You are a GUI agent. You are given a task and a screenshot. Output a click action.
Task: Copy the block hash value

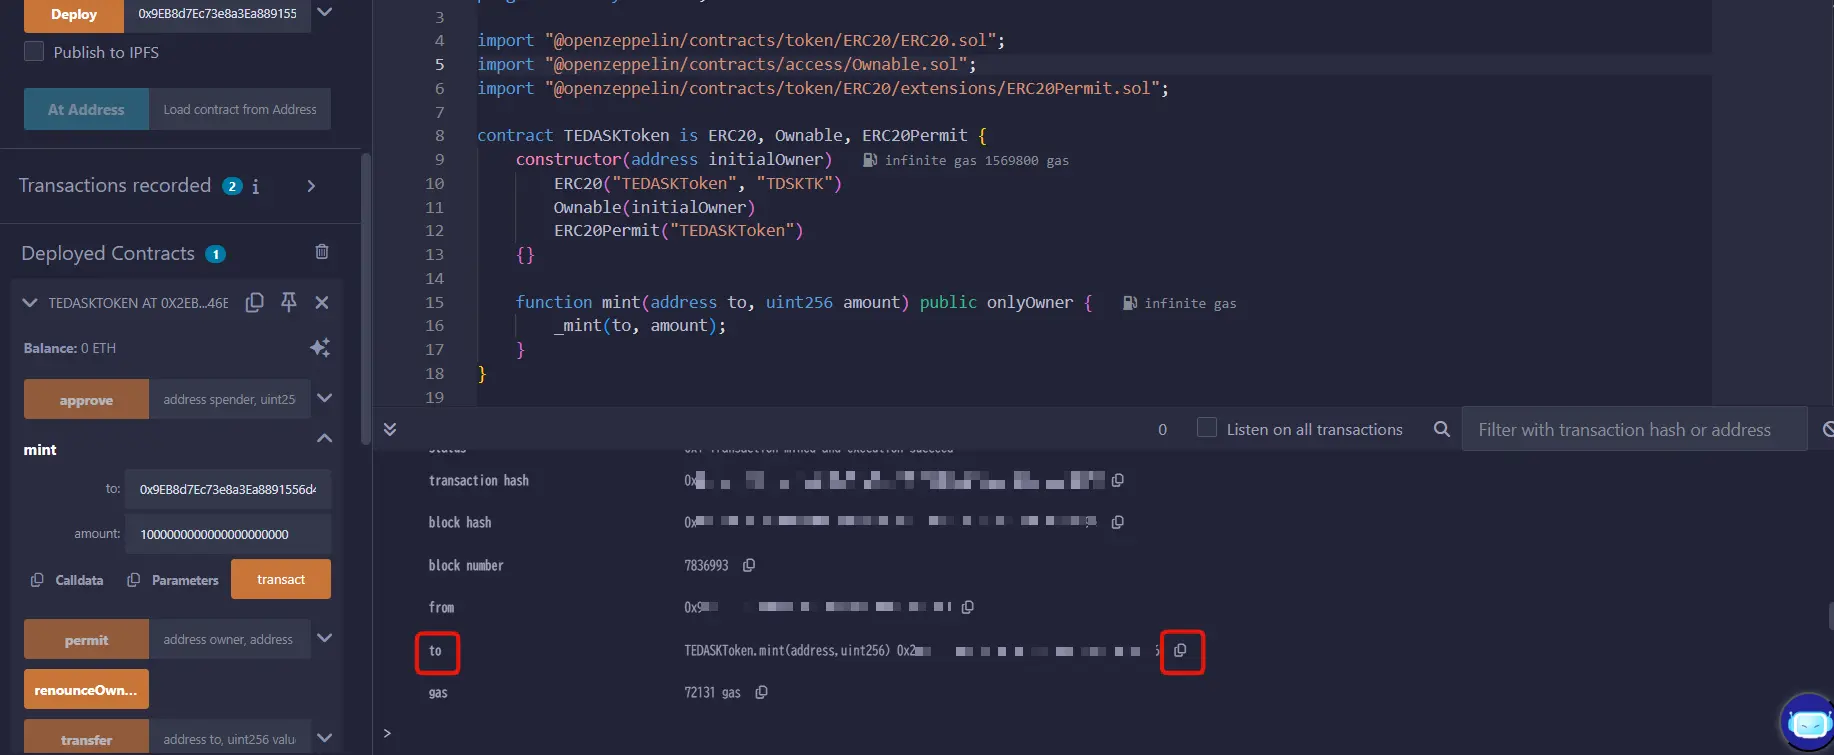pos(1118,522)
